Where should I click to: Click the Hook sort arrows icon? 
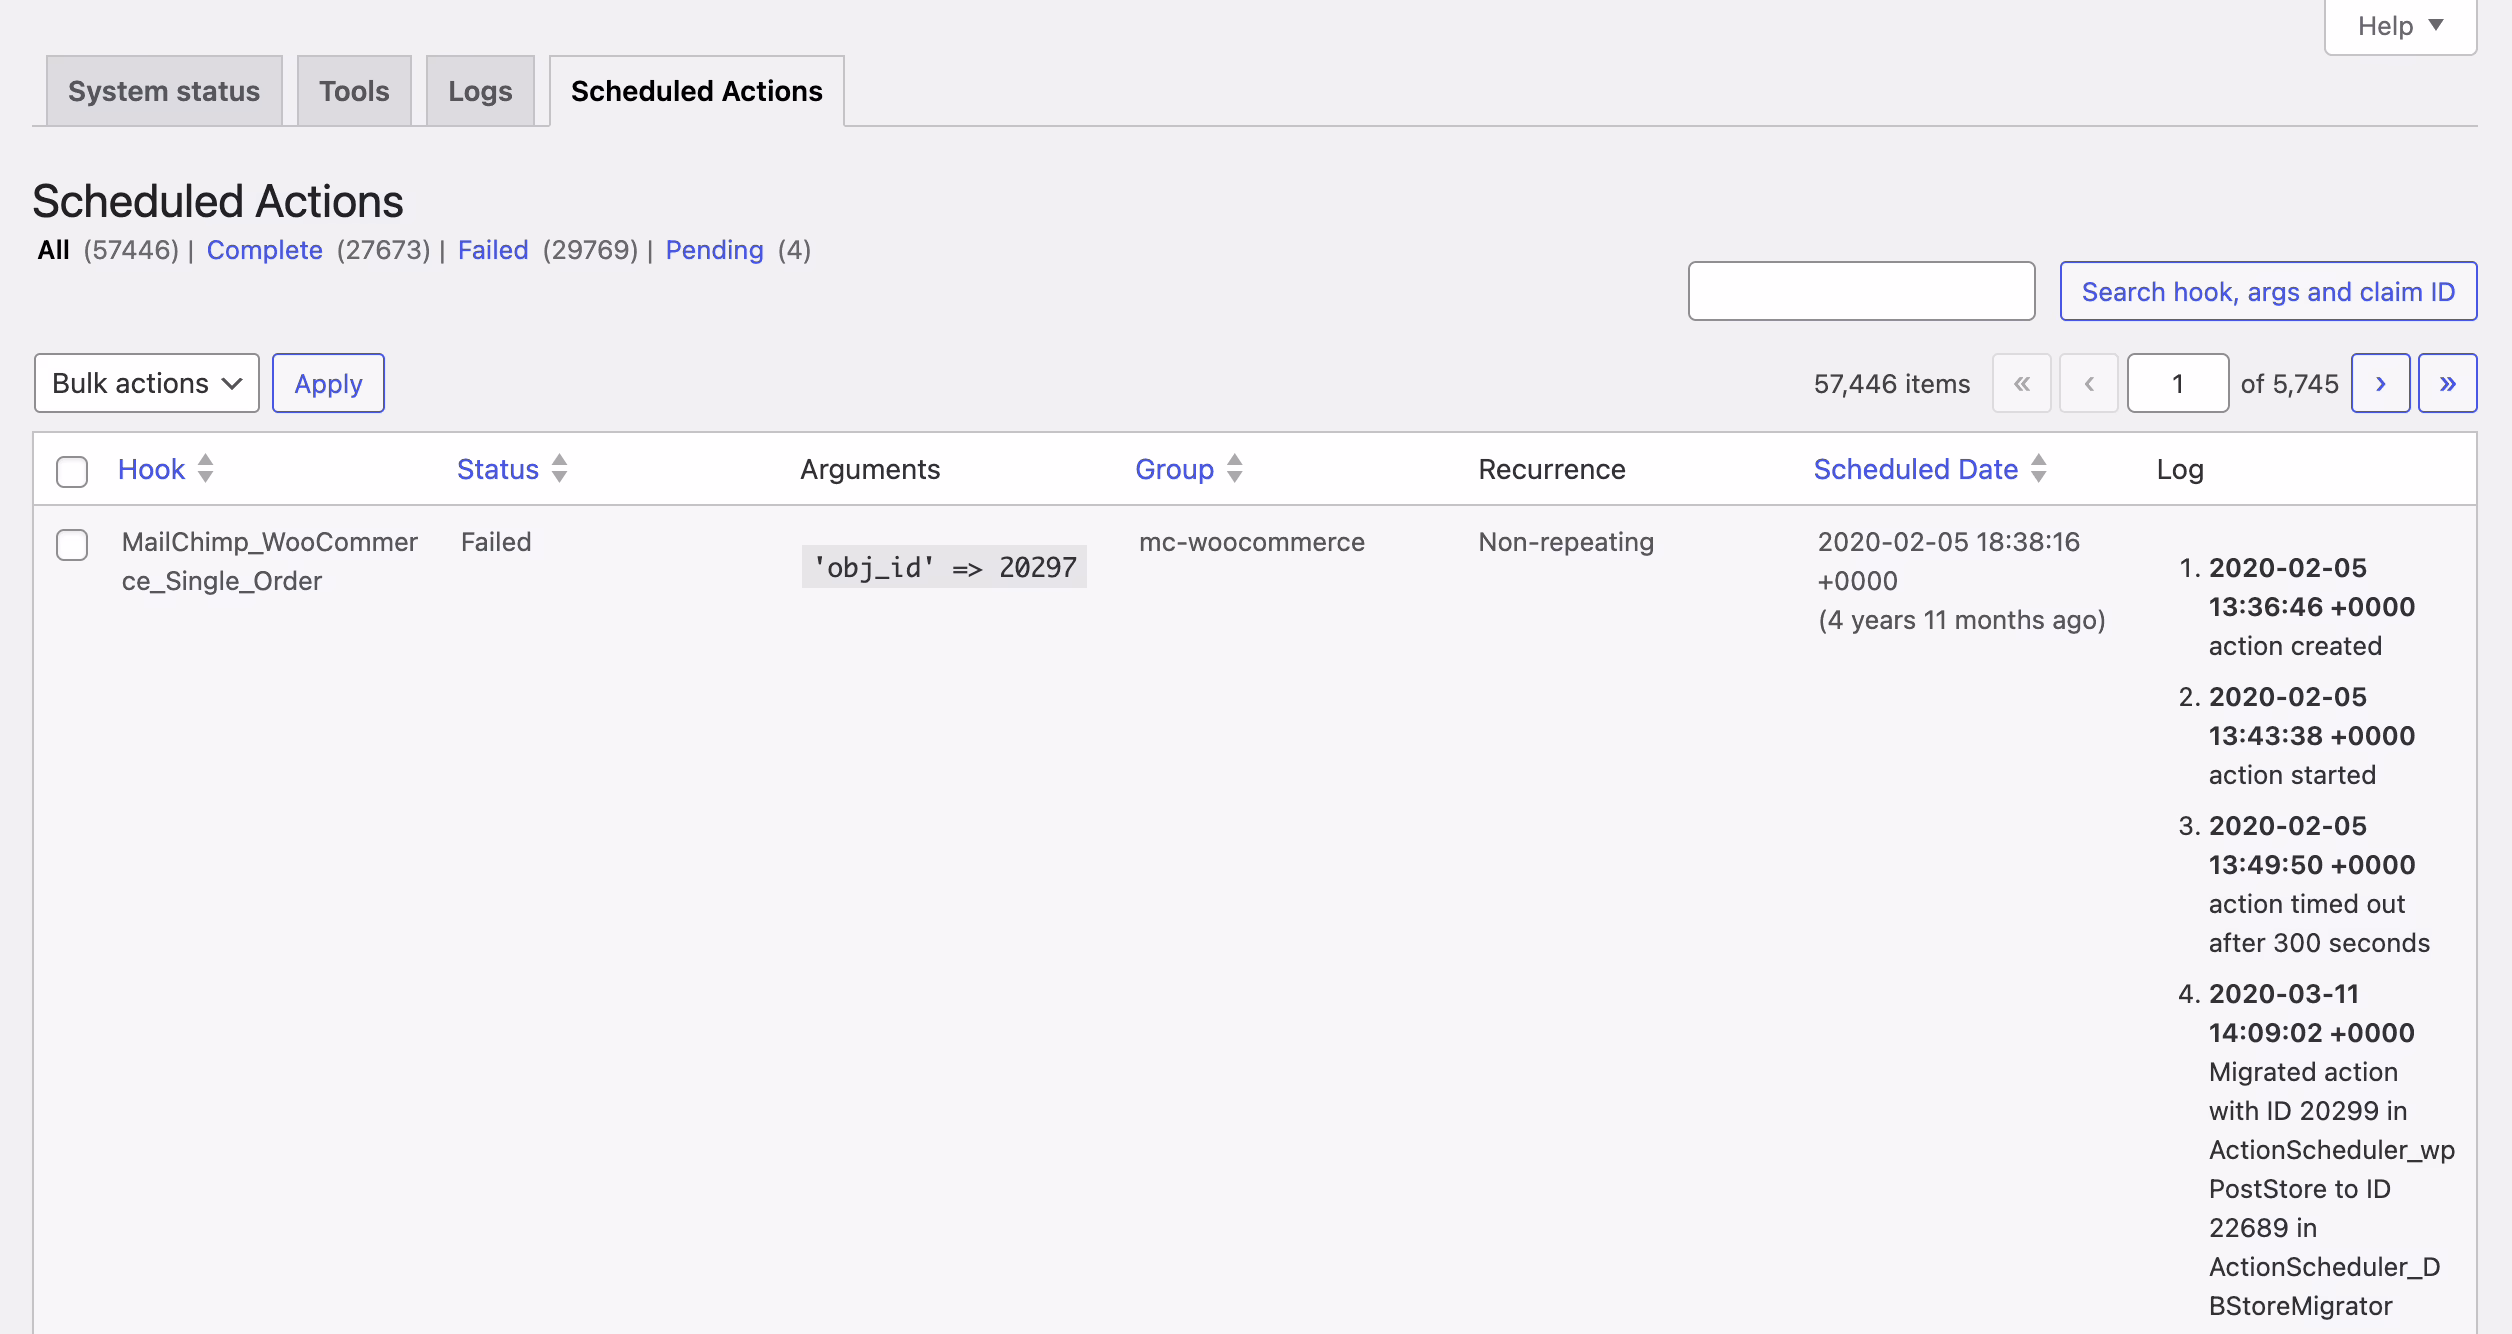pos(205,468)
